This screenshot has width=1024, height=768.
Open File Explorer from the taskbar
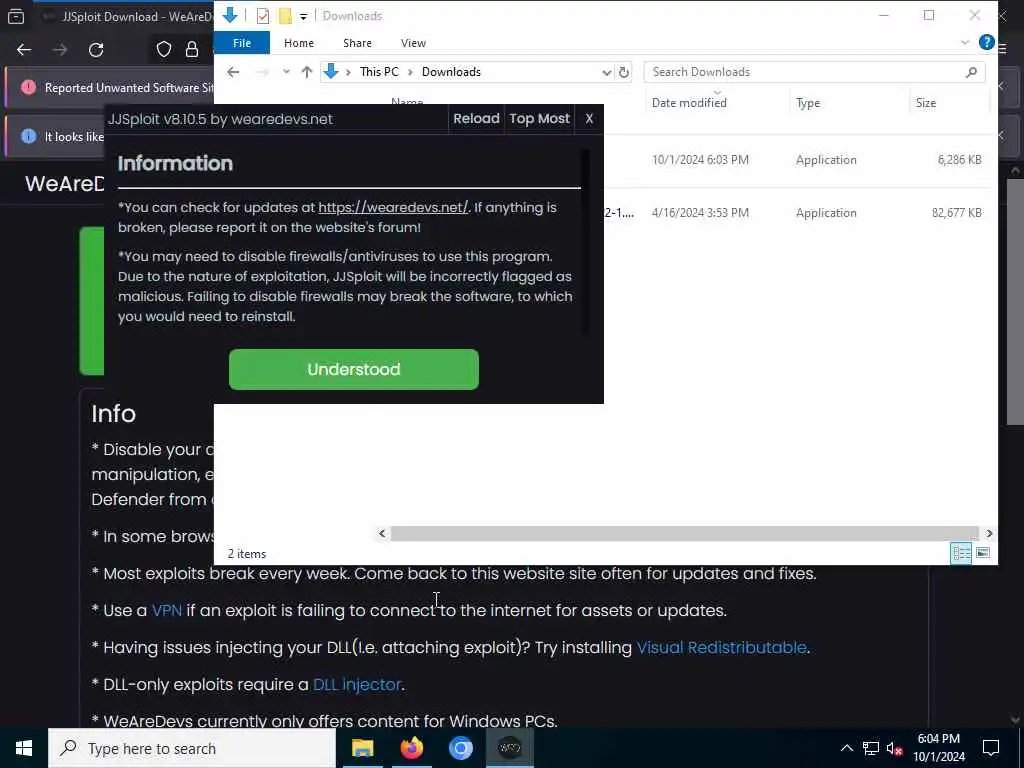pyautogui.click(x=362, y=748)
